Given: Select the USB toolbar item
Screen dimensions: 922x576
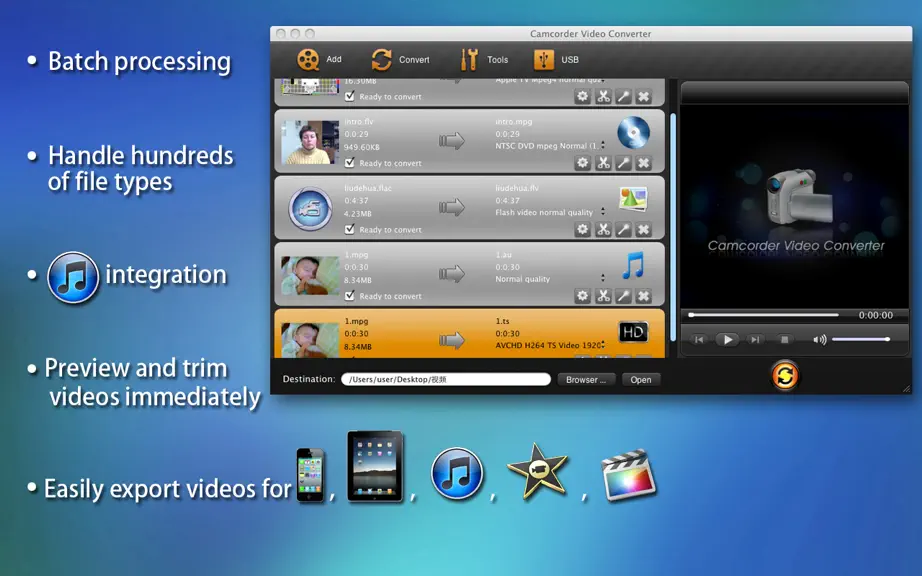Looking at the screenshot, I should coord(556,59).
